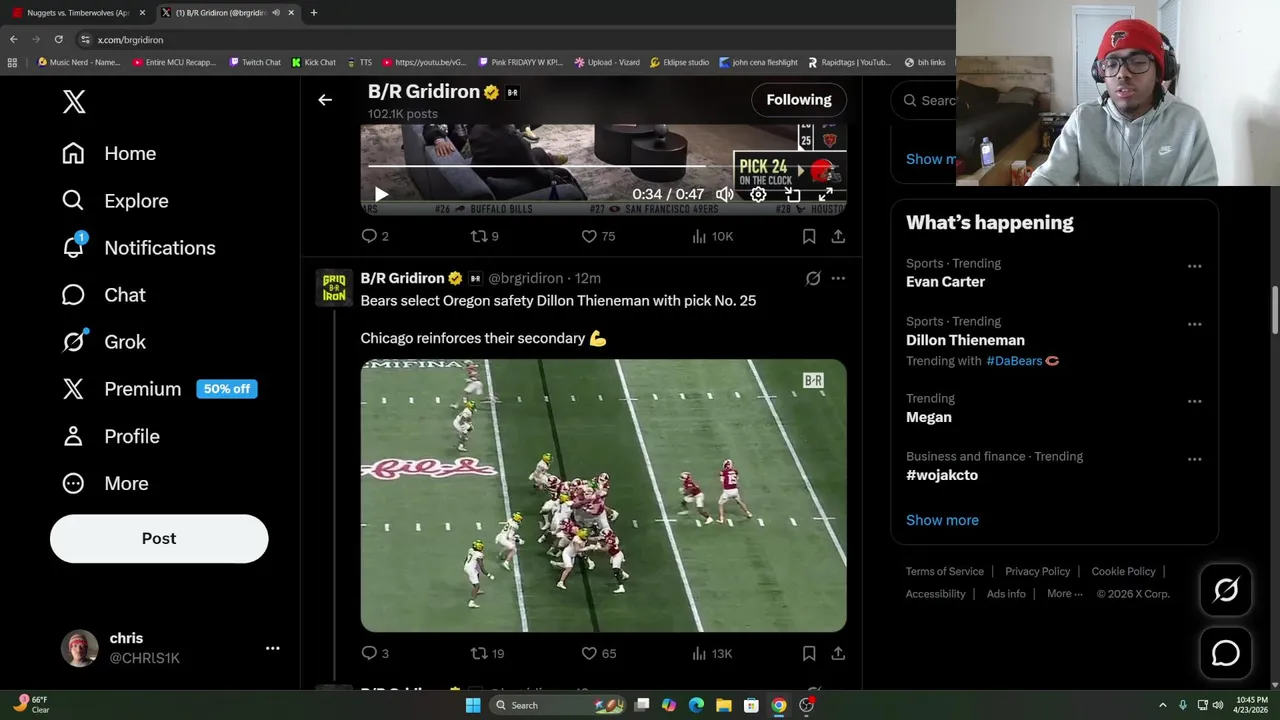Image resolution: width=1280 pixels, height=720 pixels.
Task: Toggle picture-in-picture on the video
Action: pos(792,194)
